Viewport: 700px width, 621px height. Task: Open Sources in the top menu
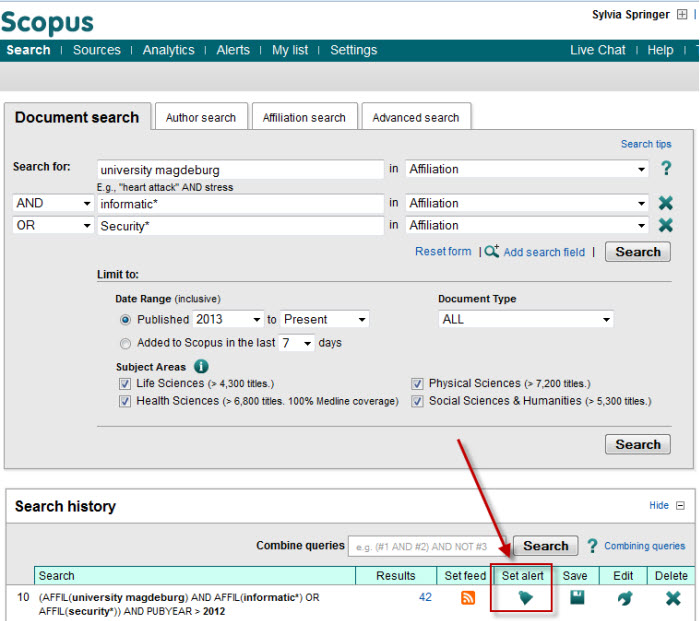[97, 50]
